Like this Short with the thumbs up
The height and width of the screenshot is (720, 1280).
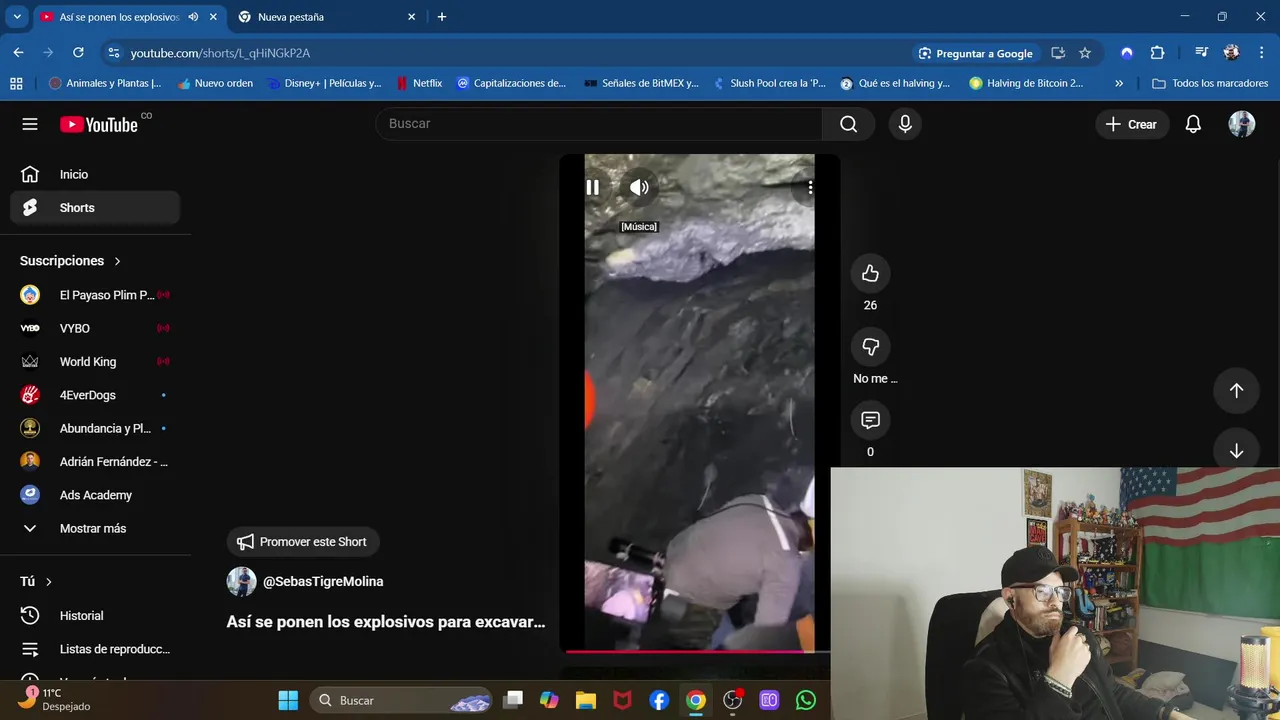pos(870,273)
